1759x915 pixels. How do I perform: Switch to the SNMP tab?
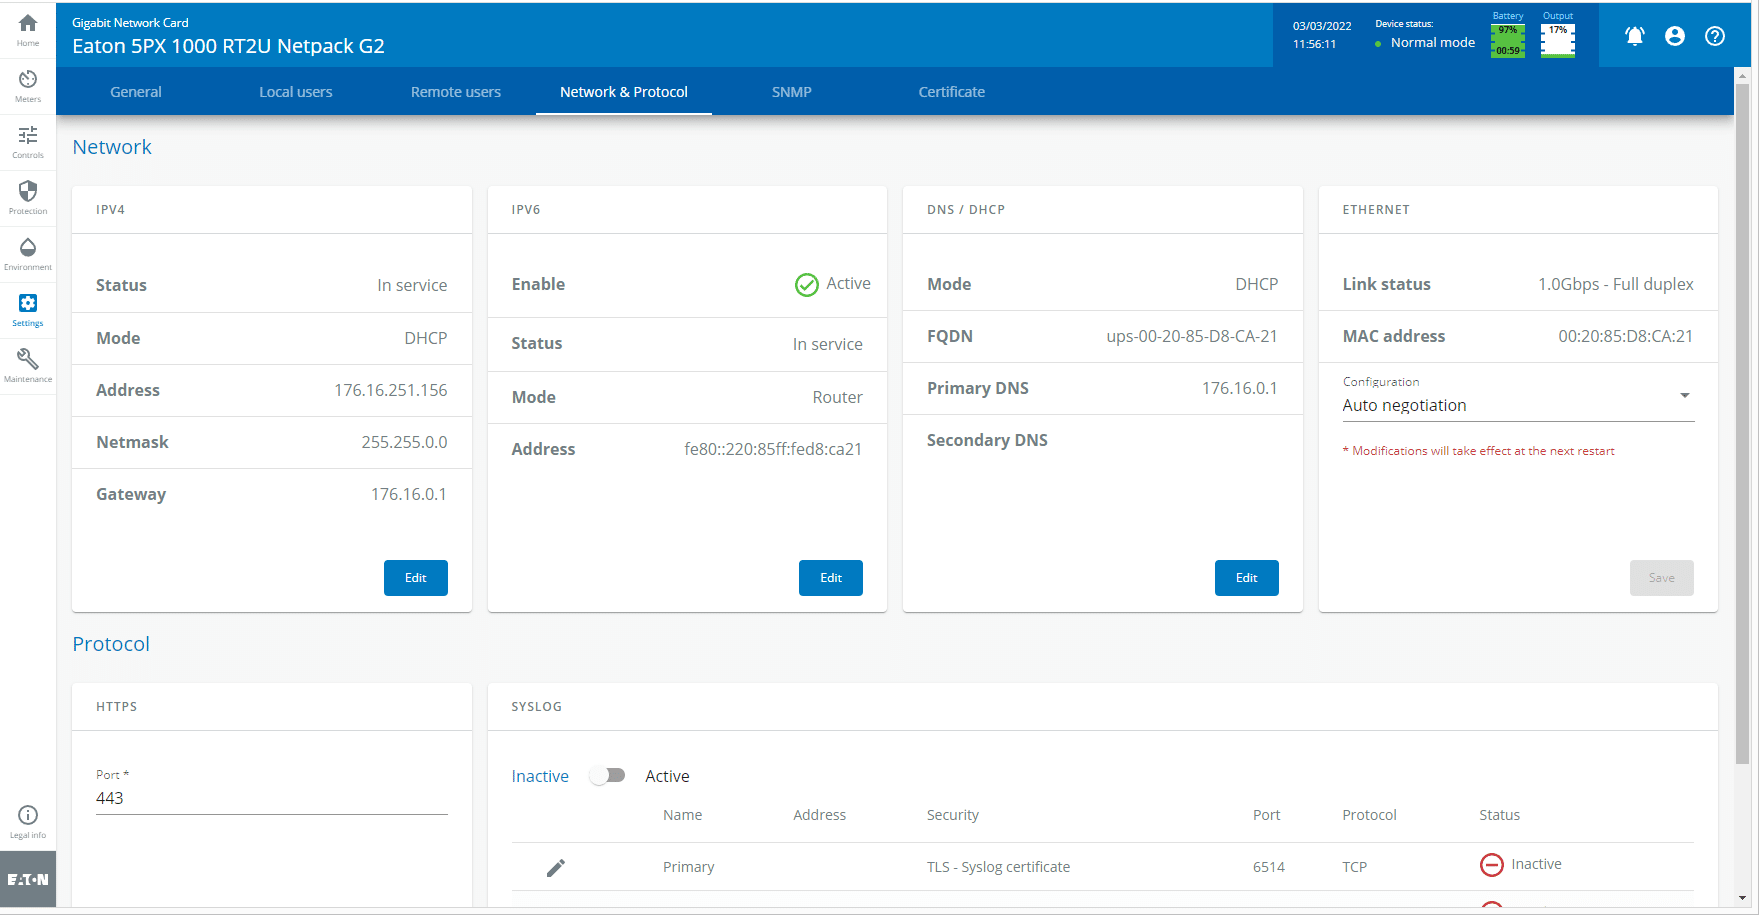[792, 92]
